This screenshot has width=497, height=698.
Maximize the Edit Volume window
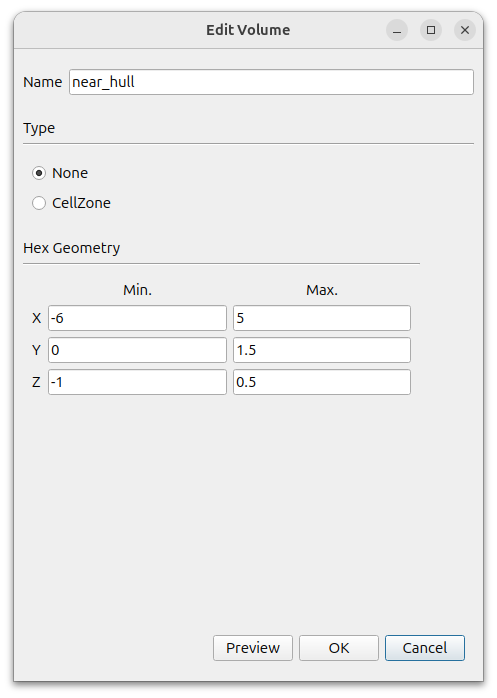(431, 30)
